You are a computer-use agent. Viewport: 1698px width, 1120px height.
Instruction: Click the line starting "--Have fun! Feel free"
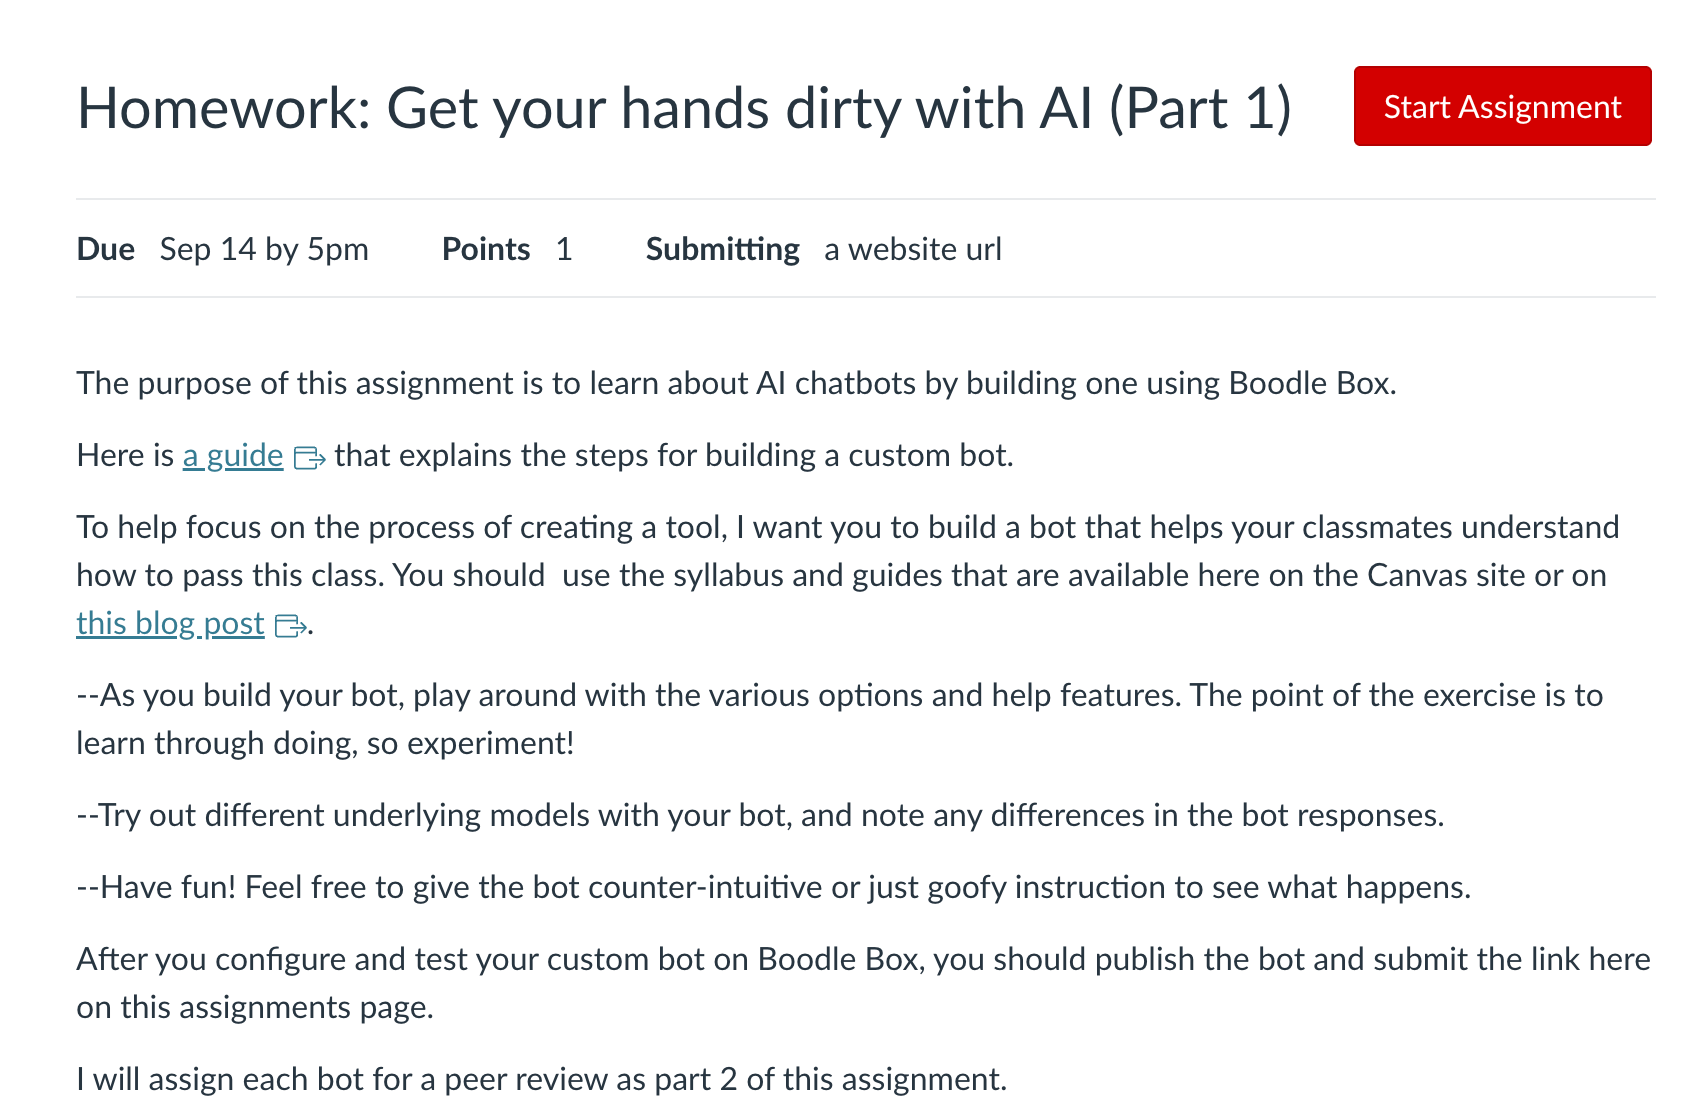[x=773, y=887]
